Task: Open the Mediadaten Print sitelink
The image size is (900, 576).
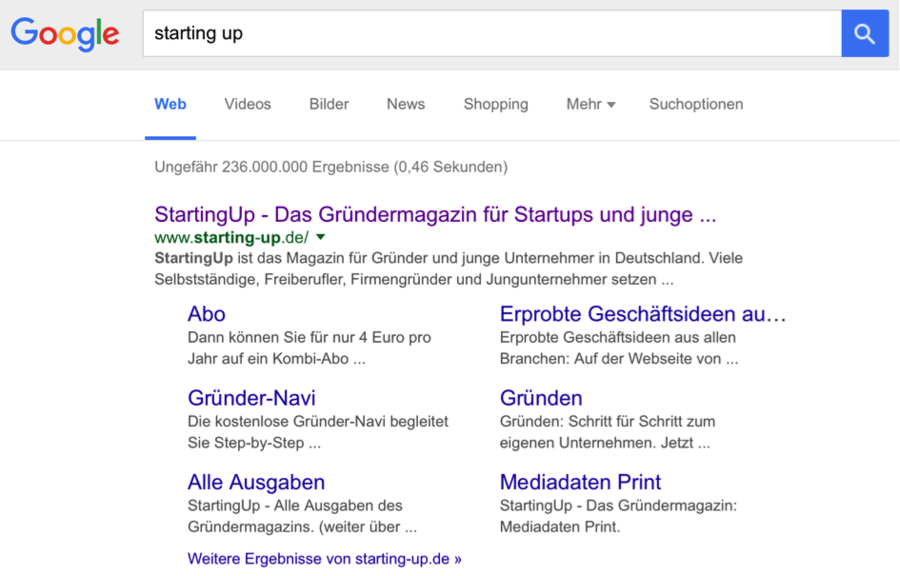Action: click(580, 482)
